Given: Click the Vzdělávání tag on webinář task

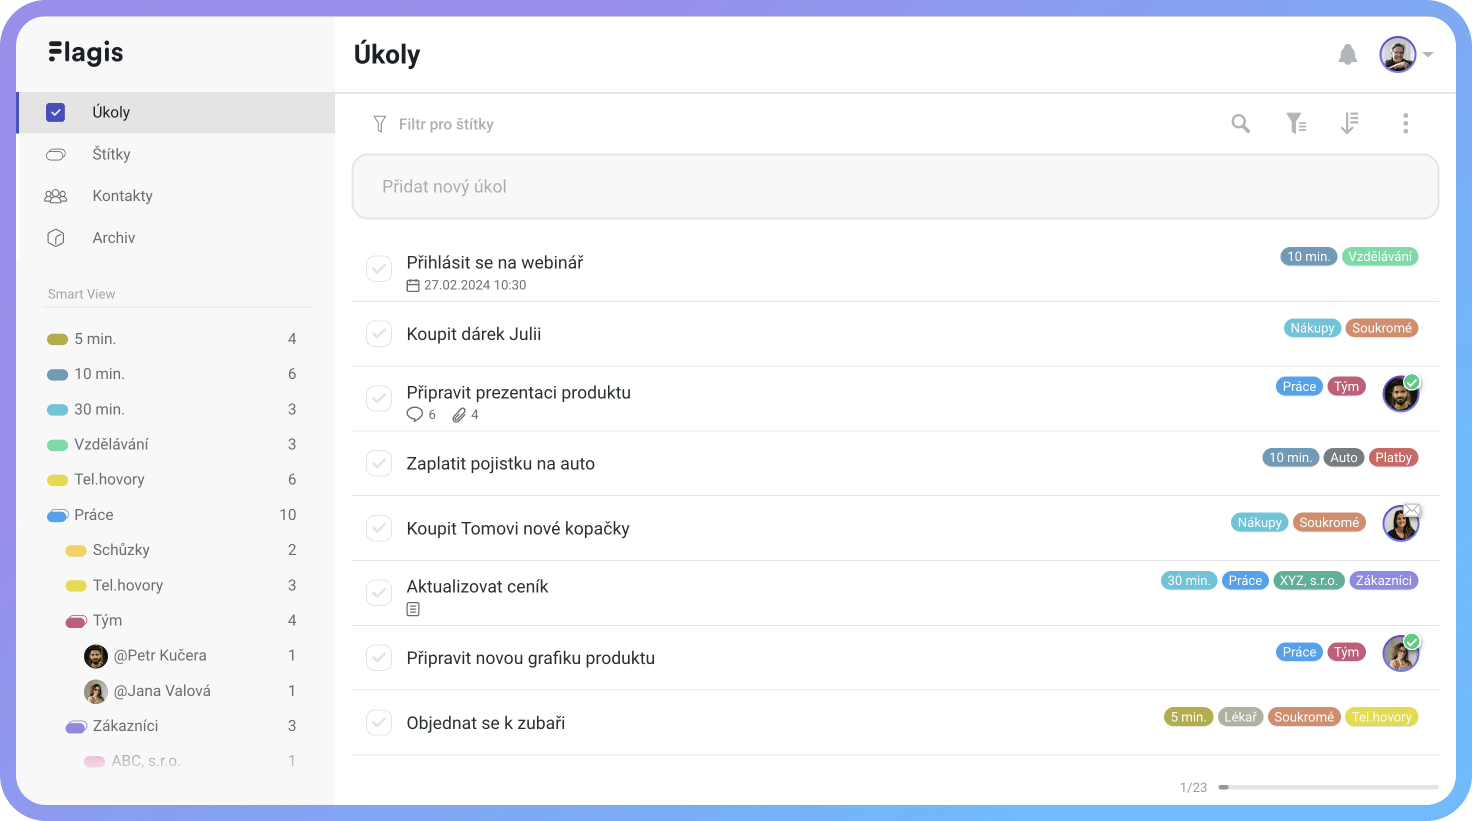Looking at the screenshot, I should 1380,257.
